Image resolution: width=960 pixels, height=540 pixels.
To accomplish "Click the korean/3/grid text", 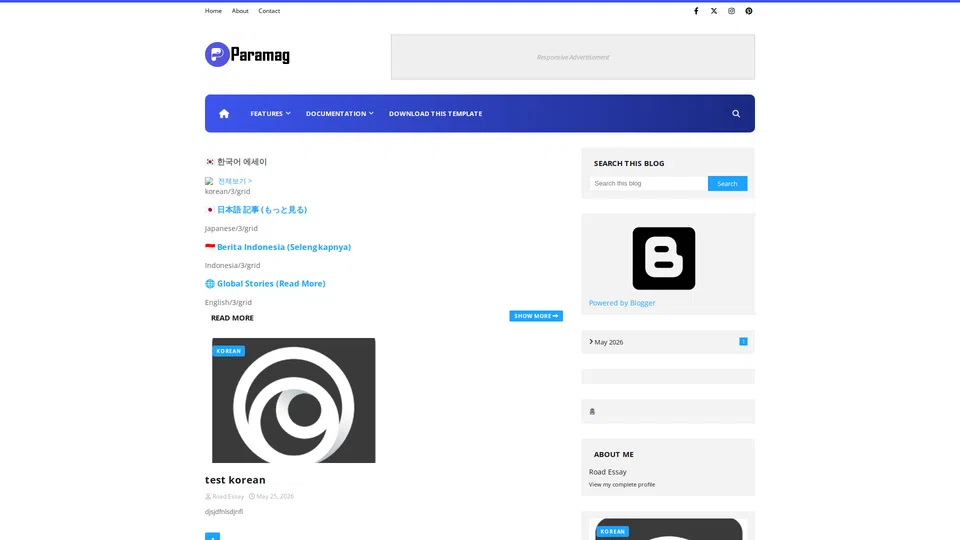I will (x=227, y=192).
